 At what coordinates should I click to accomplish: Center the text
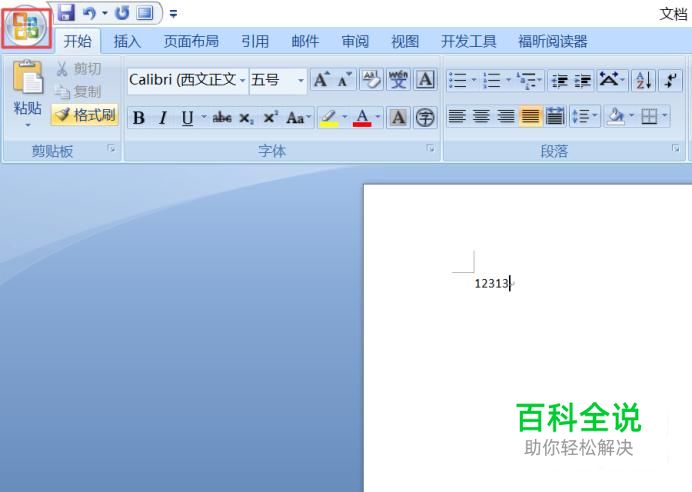click(x=481, y=116)
